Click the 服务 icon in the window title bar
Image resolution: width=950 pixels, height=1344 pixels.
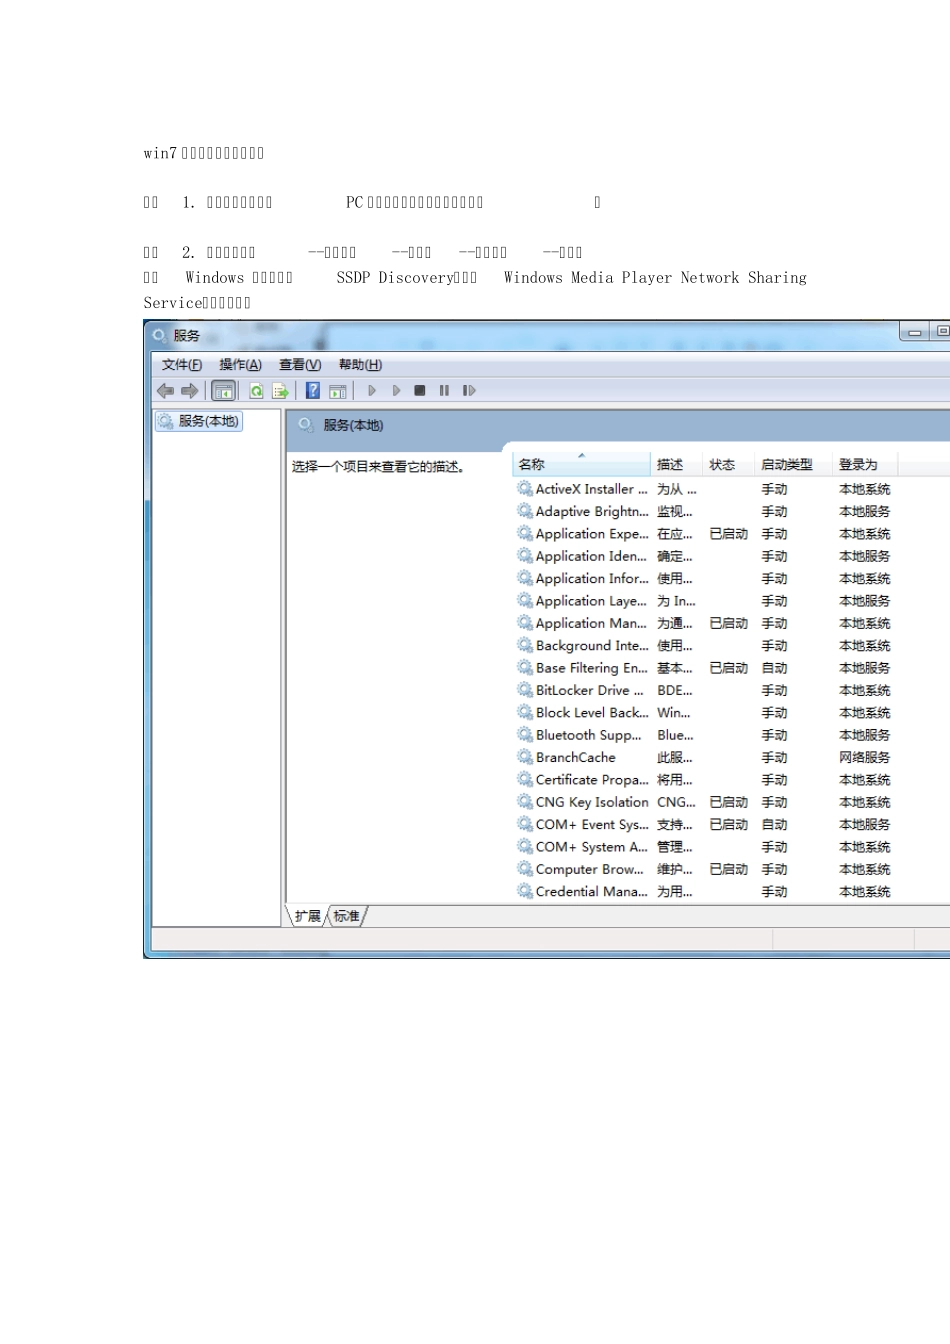[160, 336]
